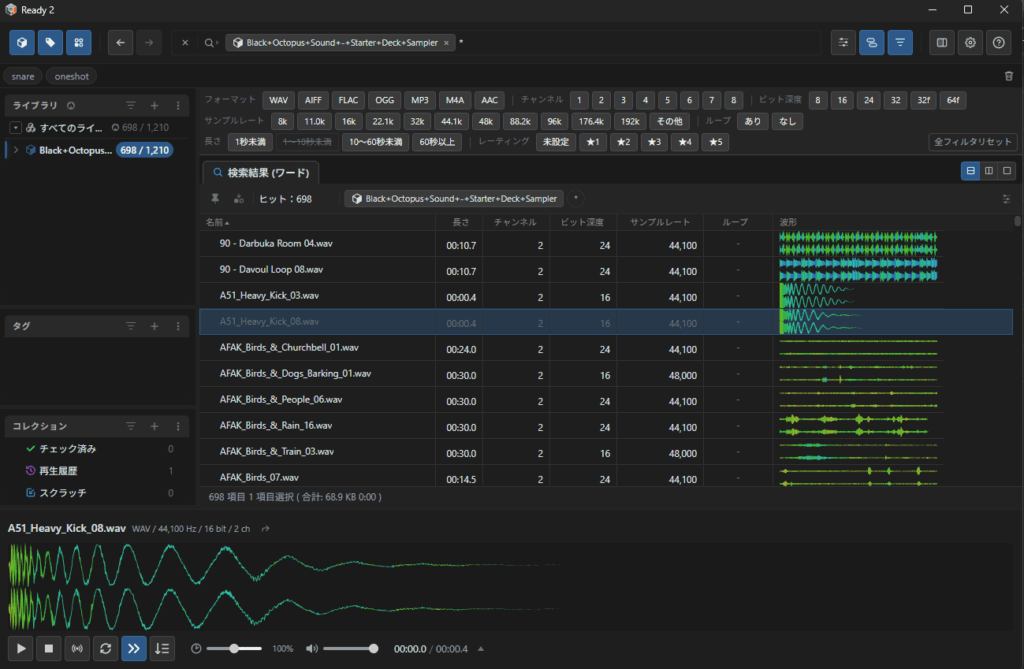Select the AFAK_Birds_&_Rain_16.wav row
This screenshot has width=1024, height=669.
pyautogui.click(x=606, y=426)
